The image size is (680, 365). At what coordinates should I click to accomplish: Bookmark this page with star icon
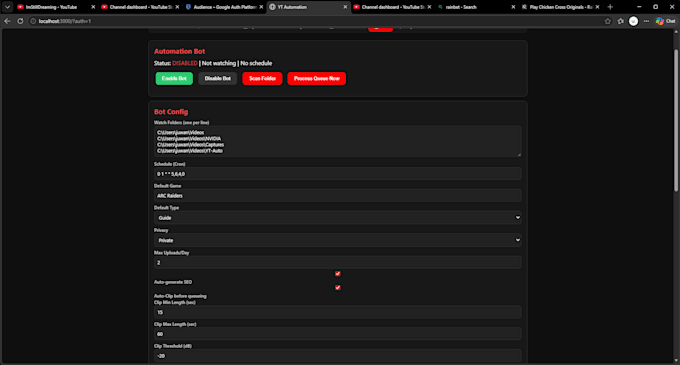(608, 21)
